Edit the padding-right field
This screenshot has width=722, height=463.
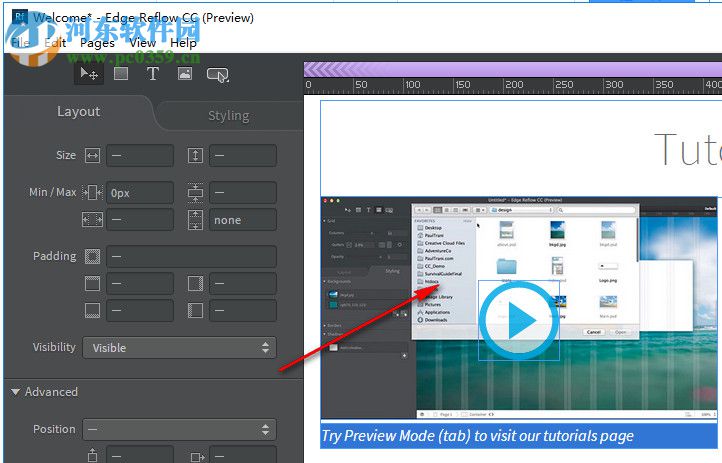tap(243, 283)
